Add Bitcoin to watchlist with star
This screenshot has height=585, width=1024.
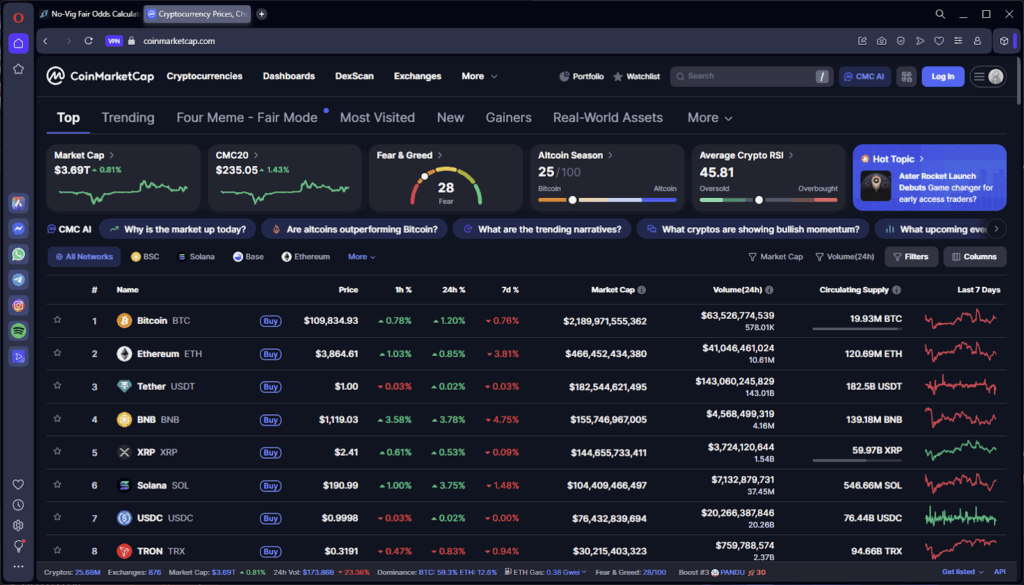(57, 320)
